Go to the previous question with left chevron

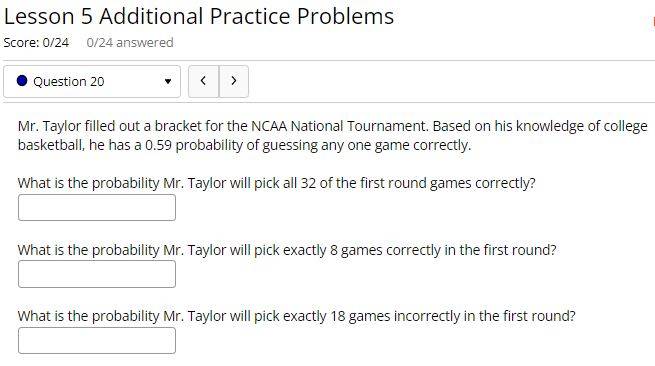click(203, 81)
